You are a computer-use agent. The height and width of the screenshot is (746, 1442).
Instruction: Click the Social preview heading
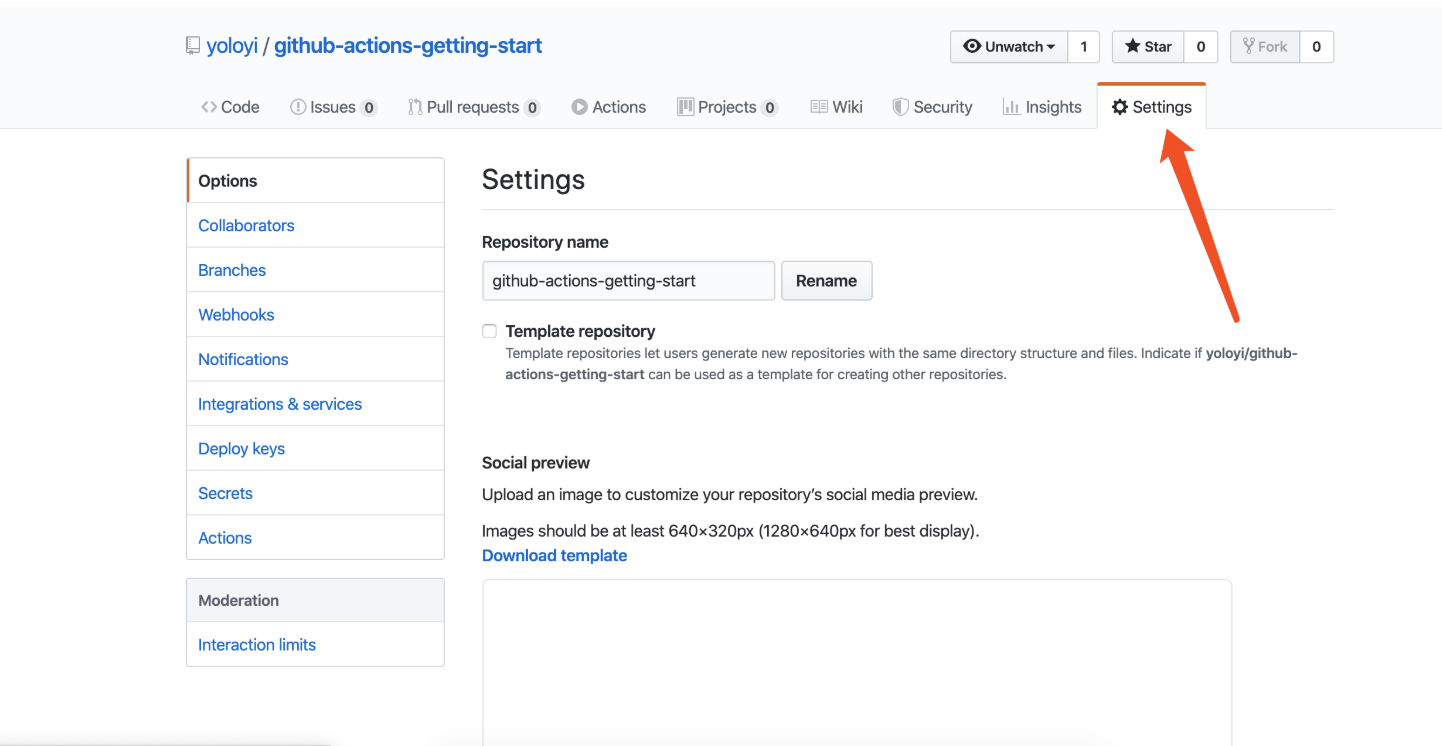[536, 463]
